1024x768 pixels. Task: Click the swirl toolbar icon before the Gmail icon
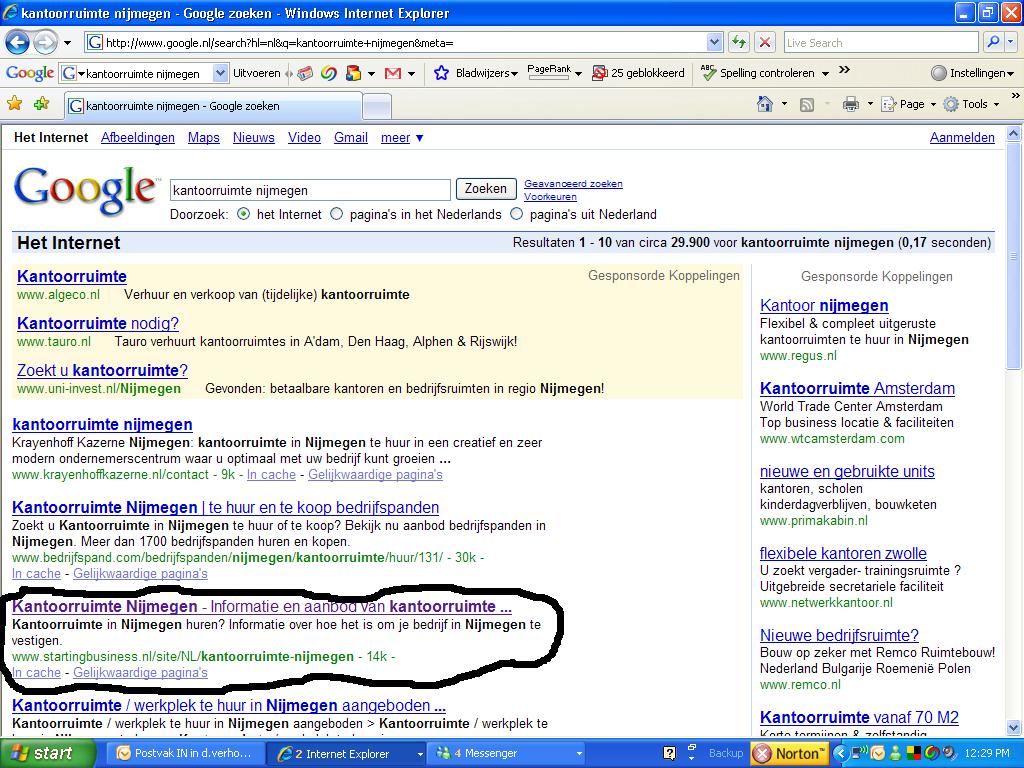[329, 73]
